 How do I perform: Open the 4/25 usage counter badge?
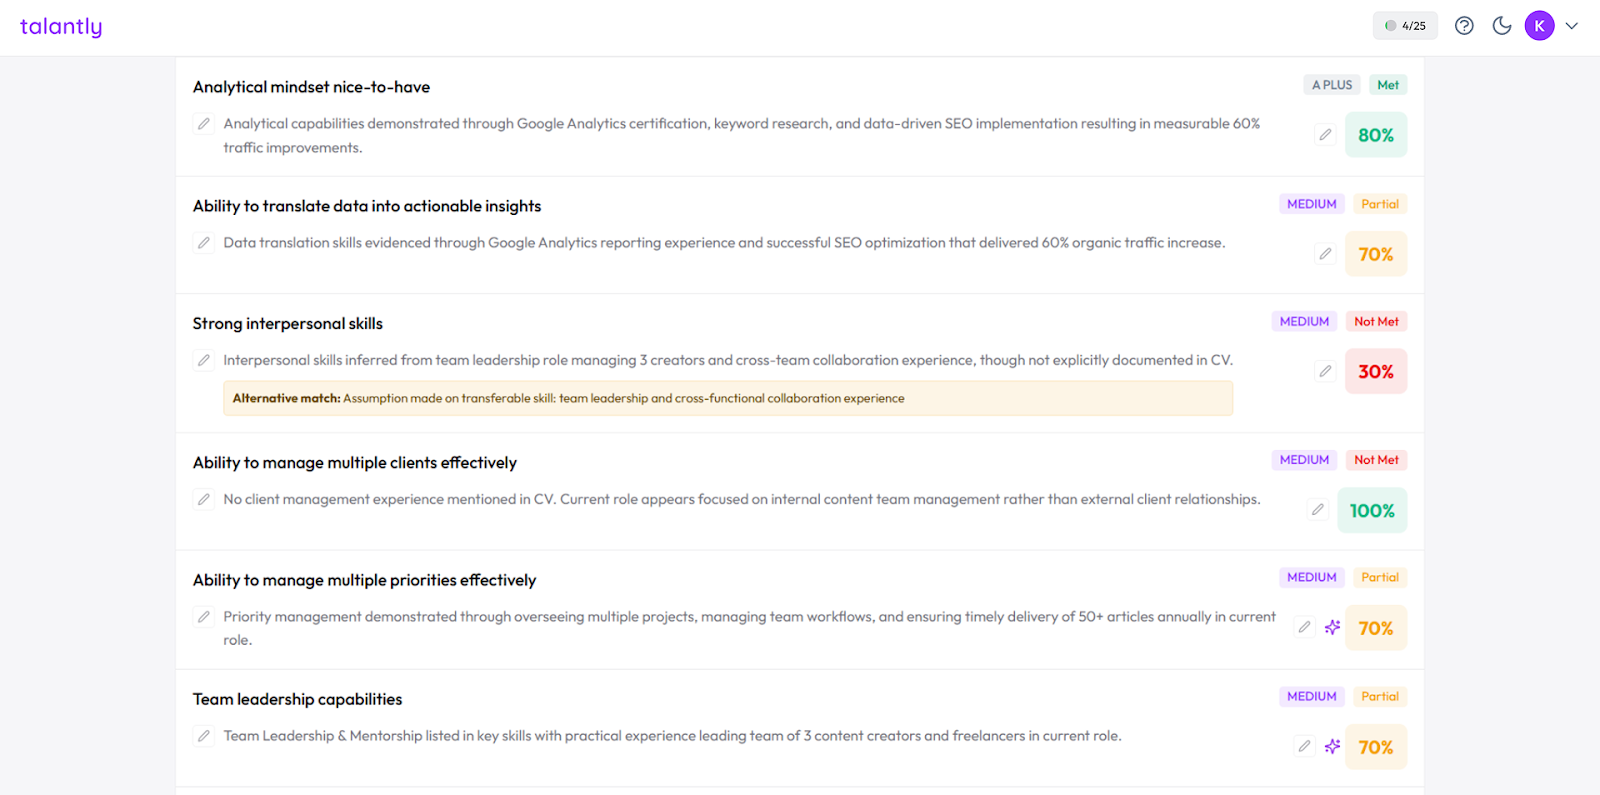[x=1405, y=26]
